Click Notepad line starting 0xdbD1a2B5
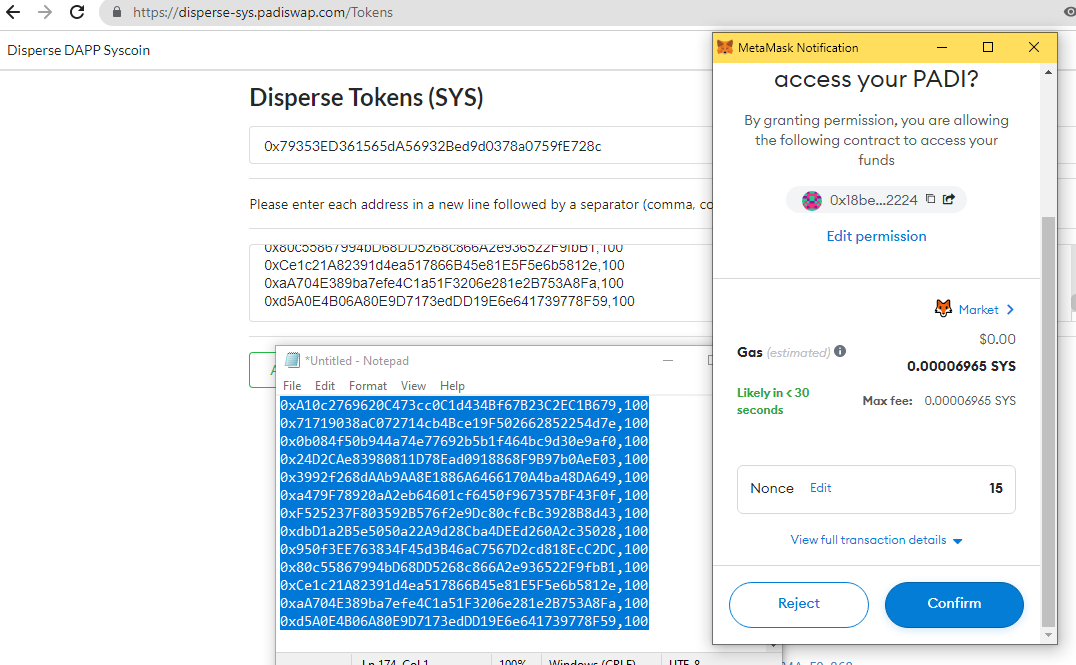1076x665 pixels. [464, 531]
